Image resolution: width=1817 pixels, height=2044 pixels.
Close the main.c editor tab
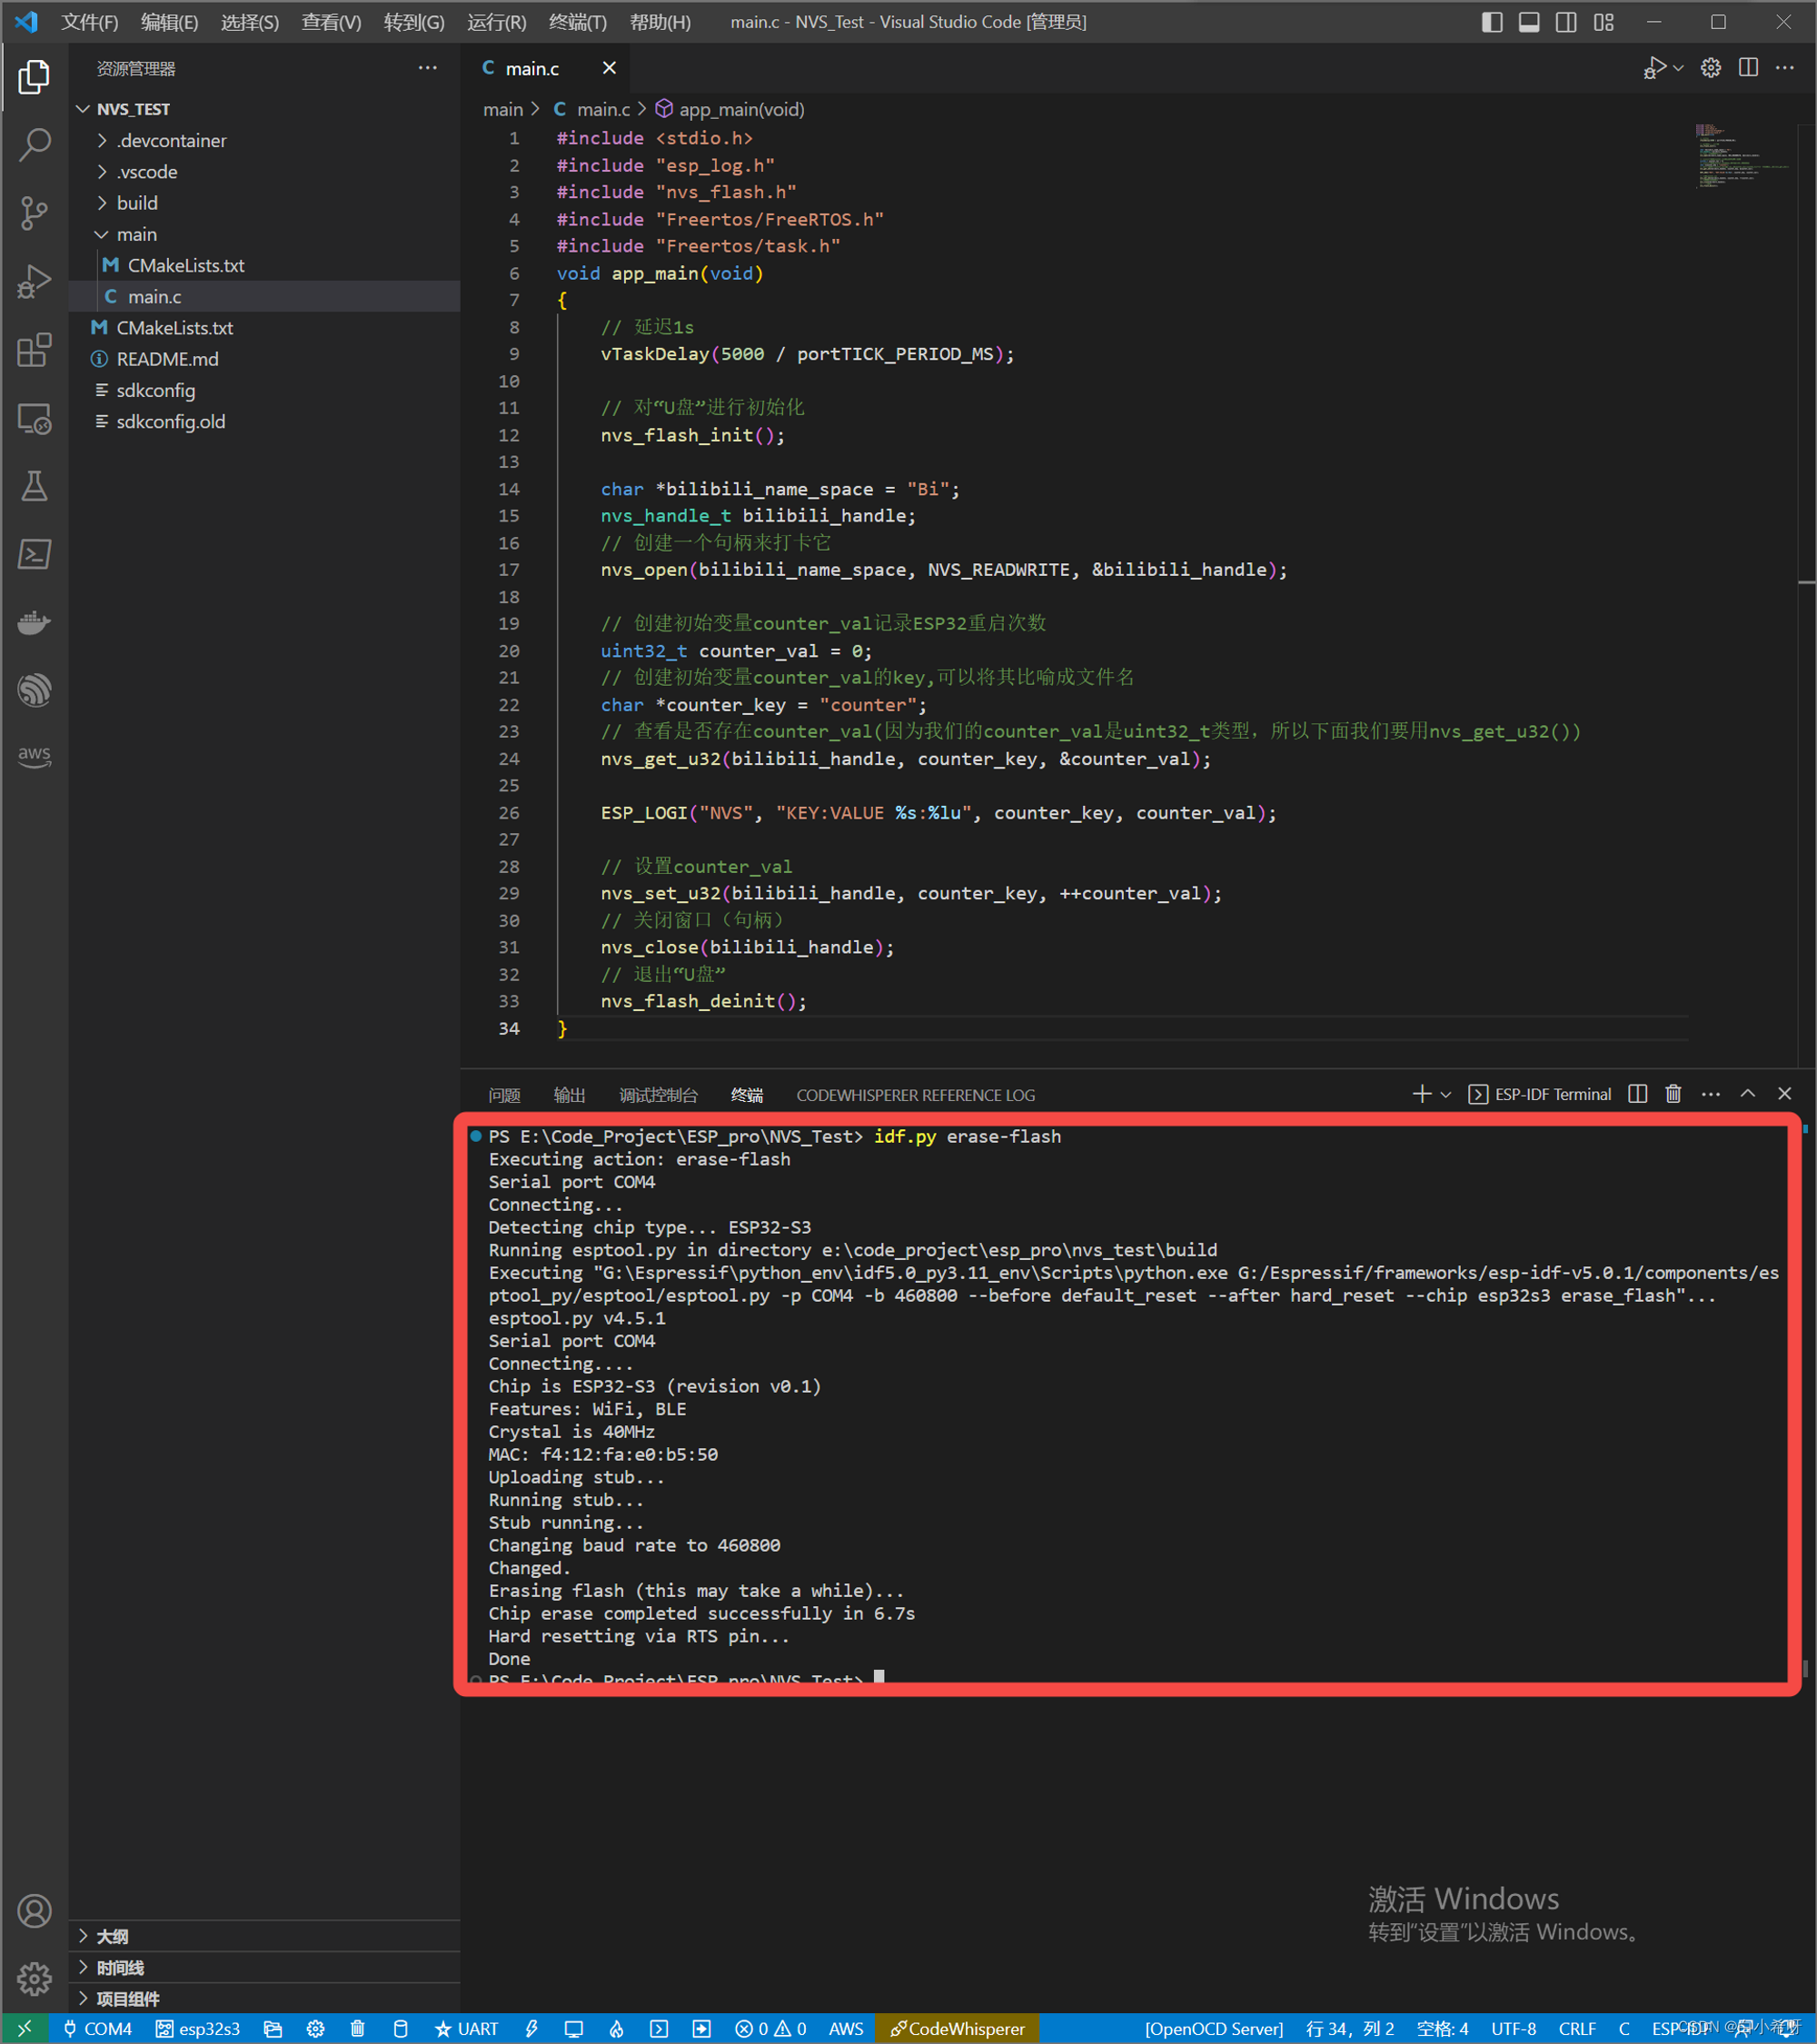pyautogui.click(x=609, y=68)
